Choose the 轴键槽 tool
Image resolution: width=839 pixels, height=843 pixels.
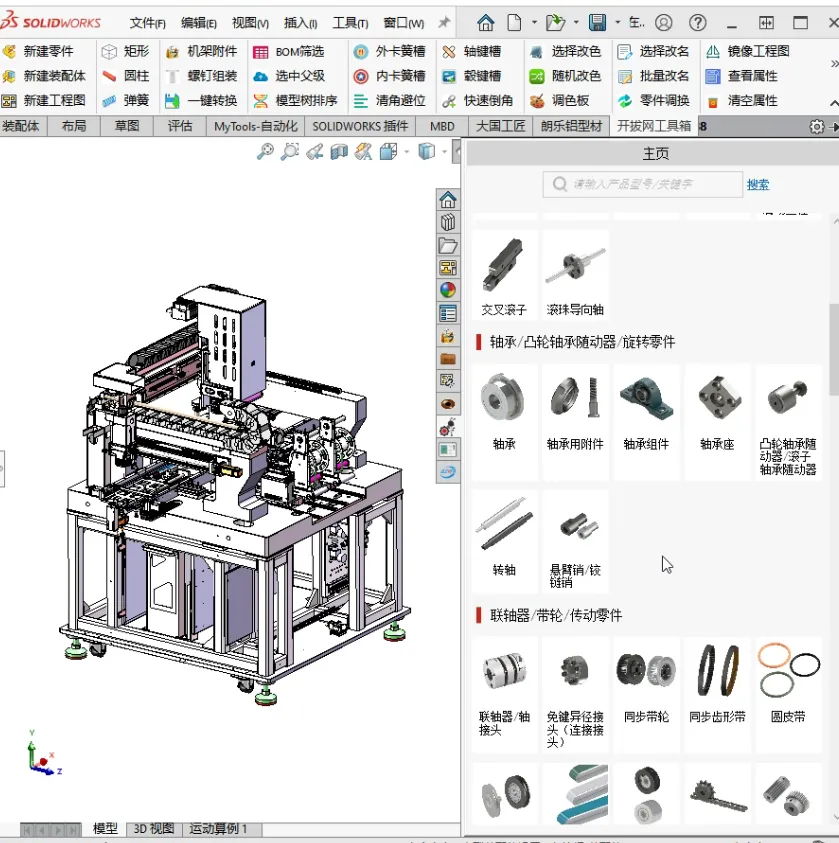tap(471, 52)
